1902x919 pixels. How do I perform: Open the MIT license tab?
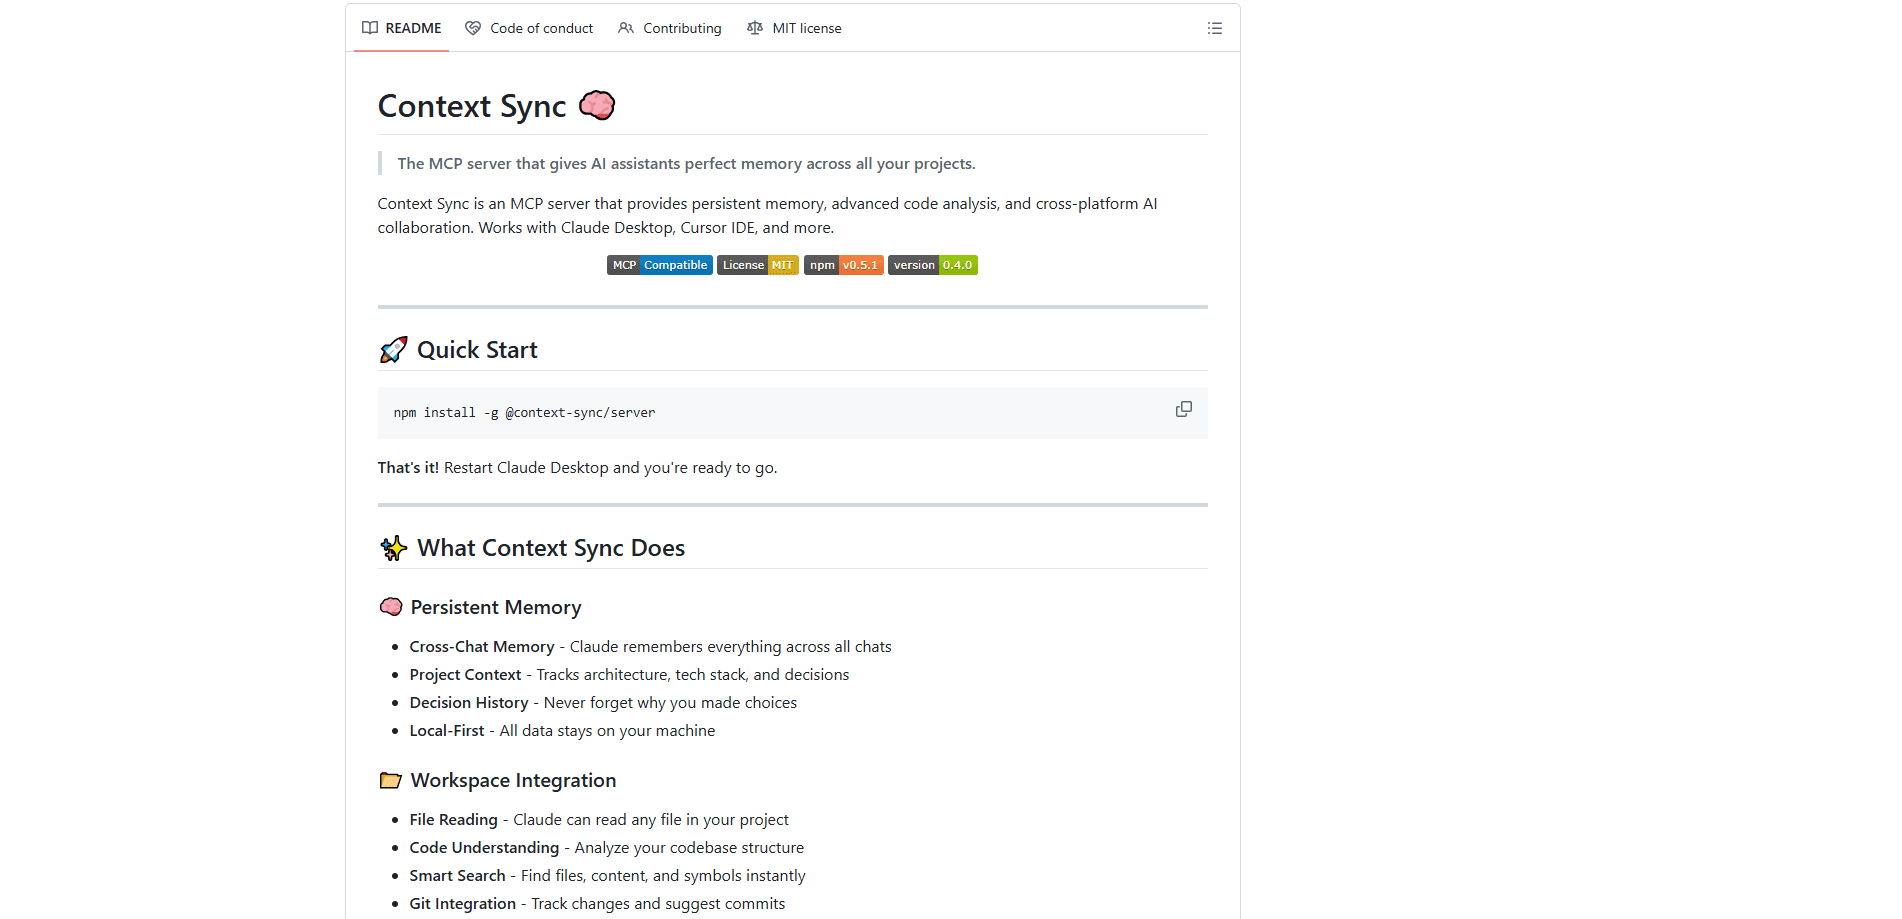point(794,28)
